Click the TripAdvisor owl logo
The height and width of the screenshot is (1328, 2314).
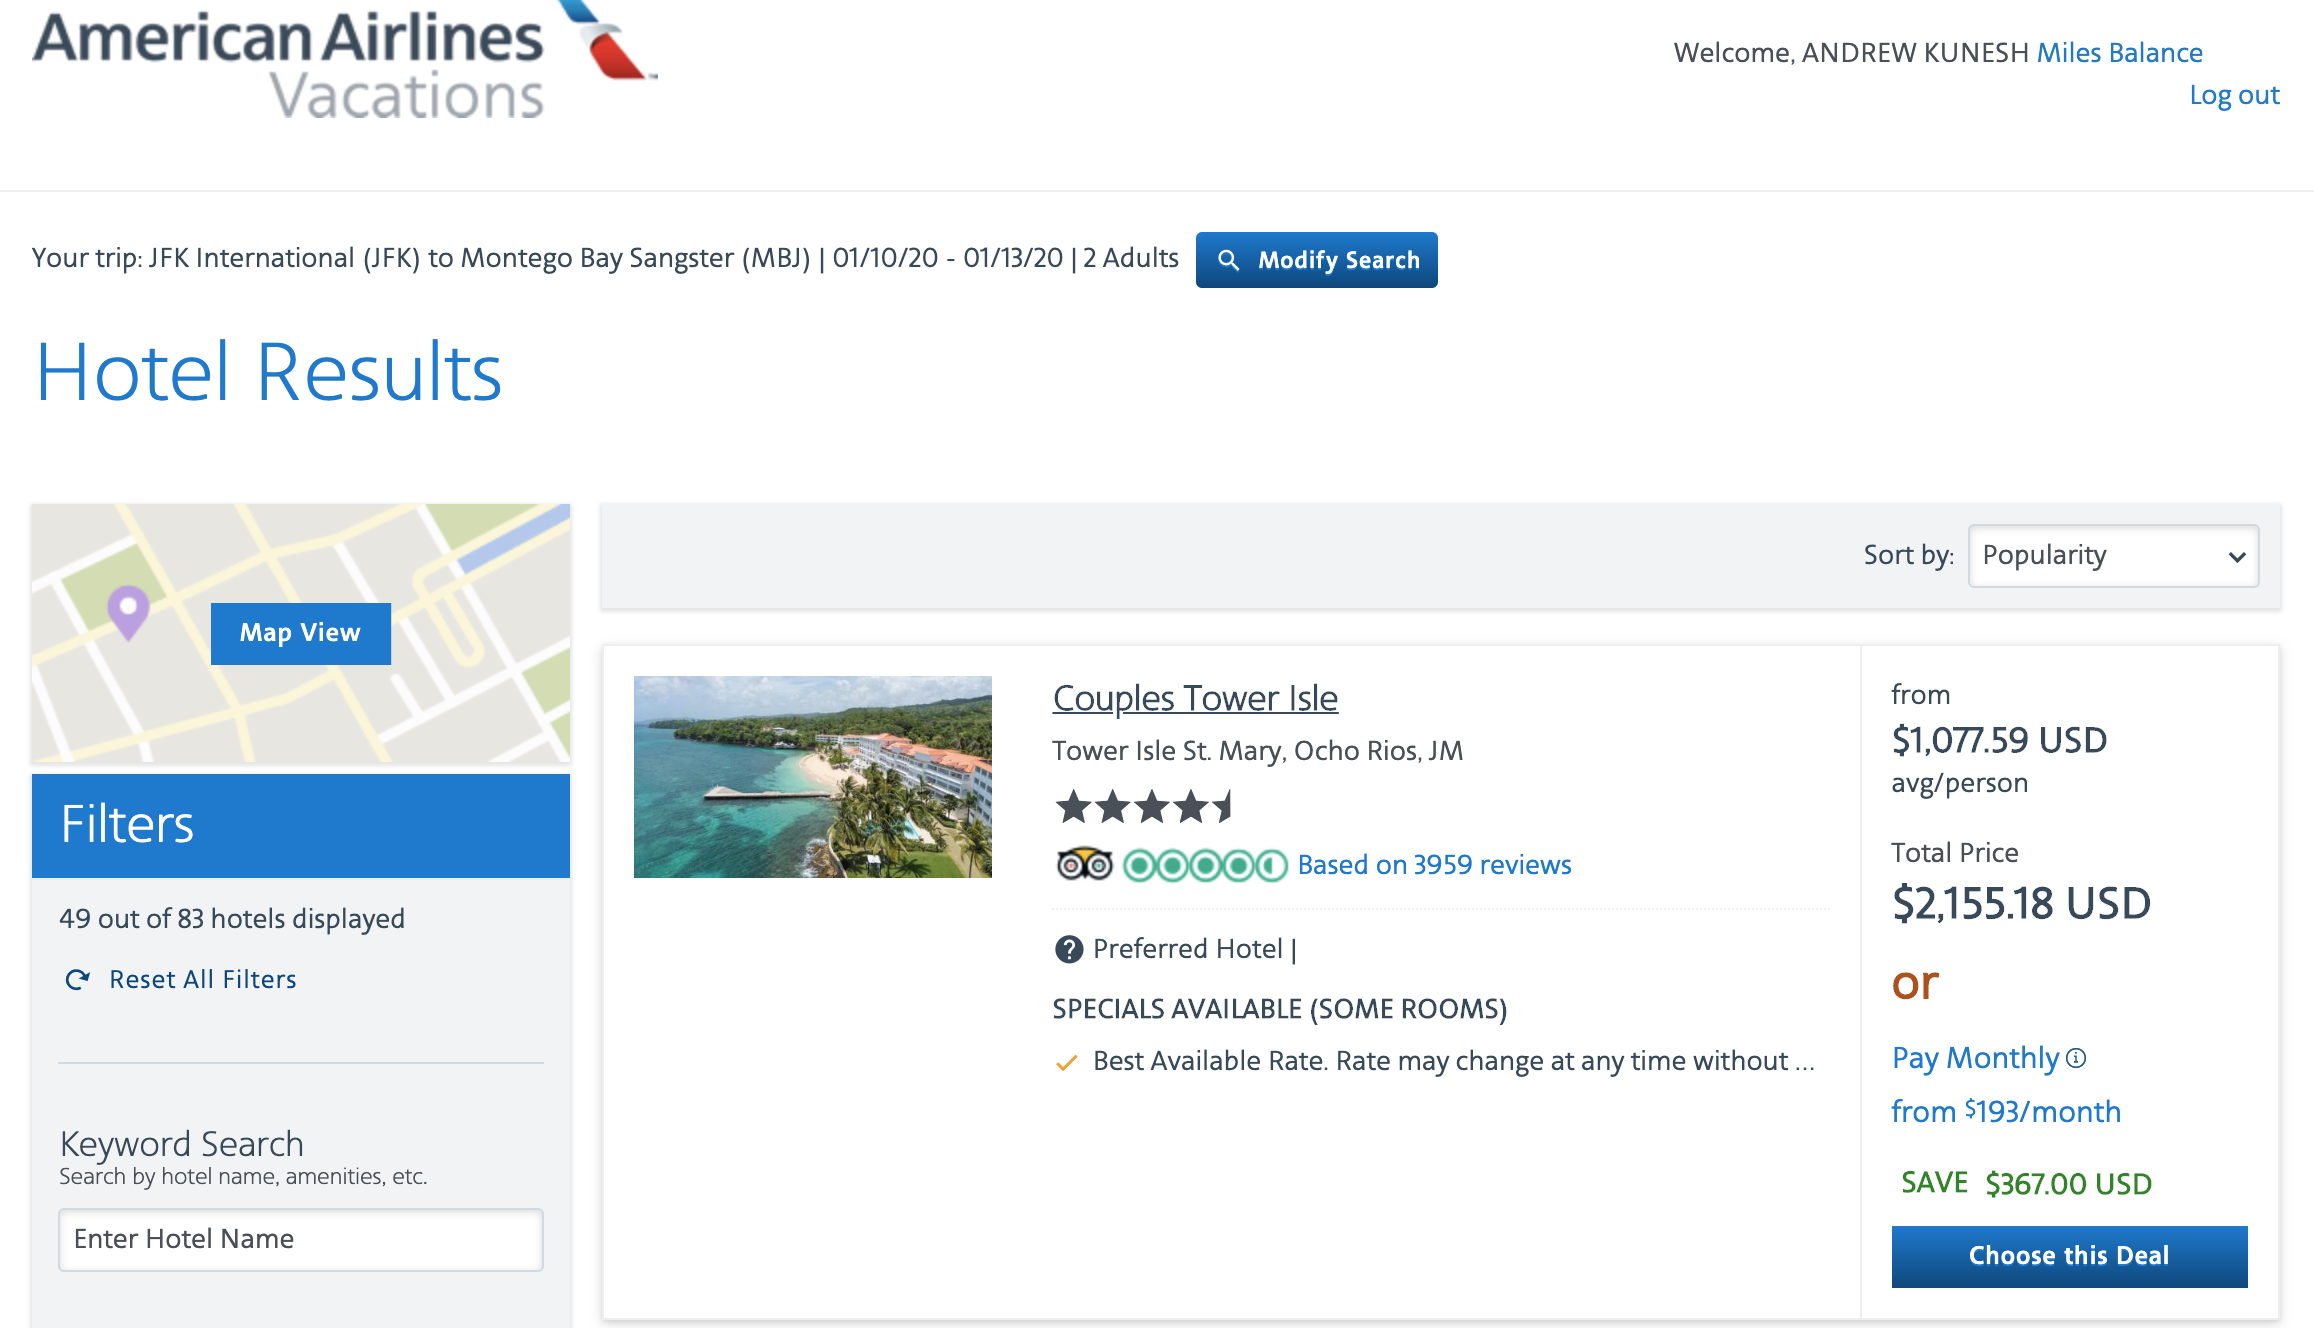pos(1085,864)
